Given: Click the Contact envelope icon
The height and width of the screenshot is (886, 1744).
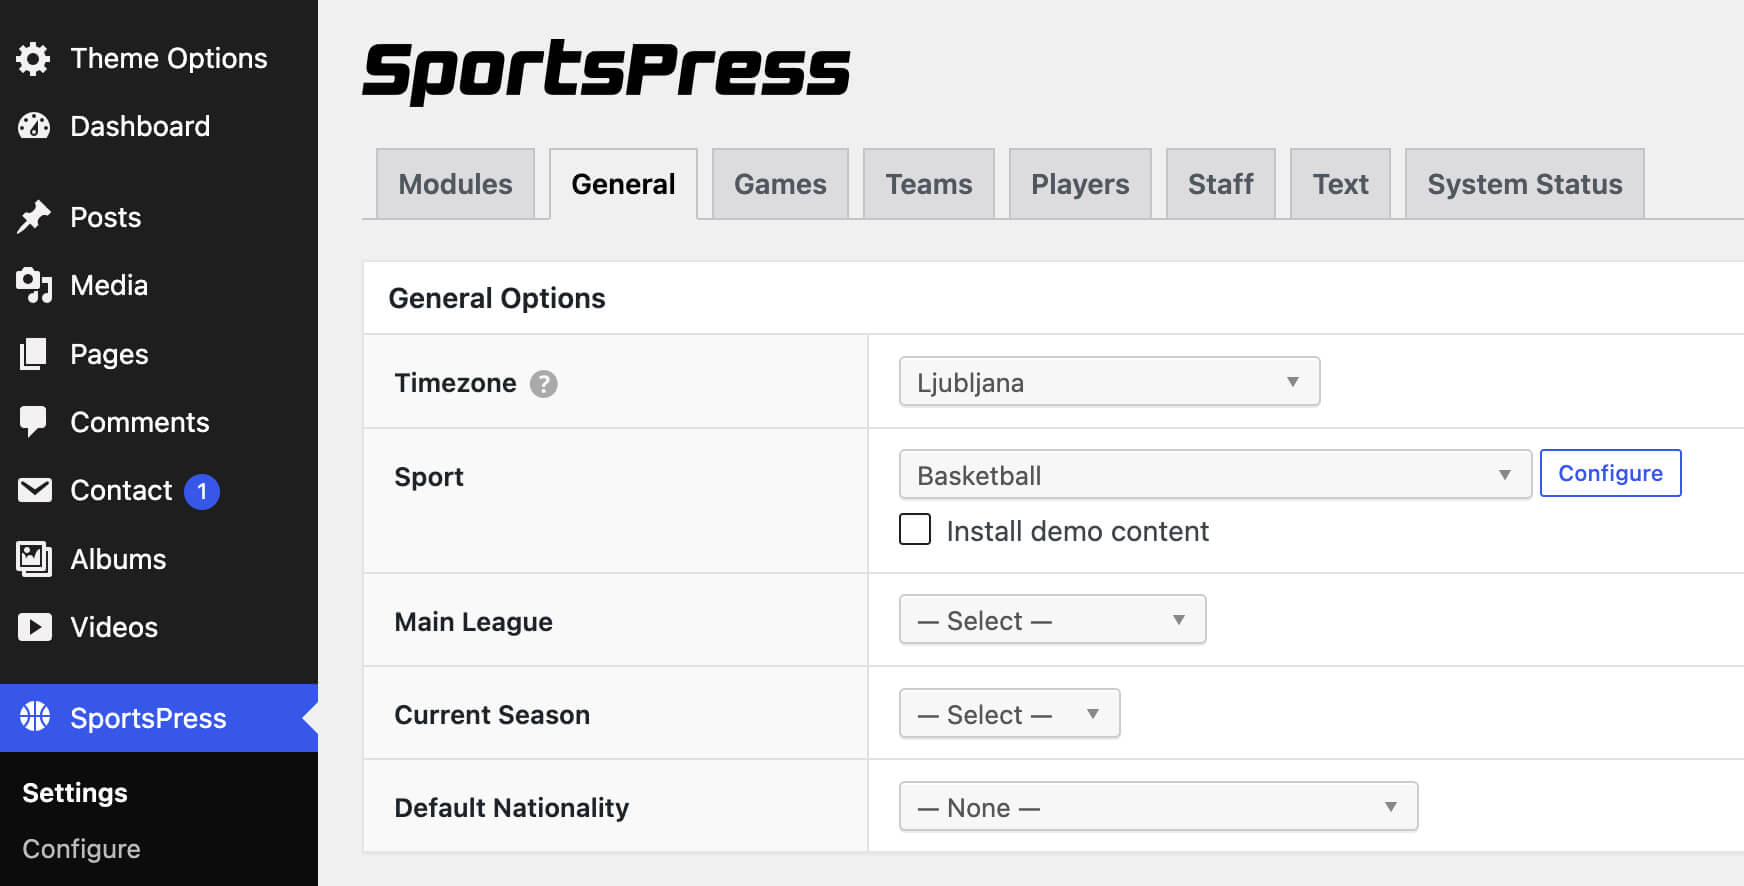Looking at the screenshot, I should pos(35,490).
